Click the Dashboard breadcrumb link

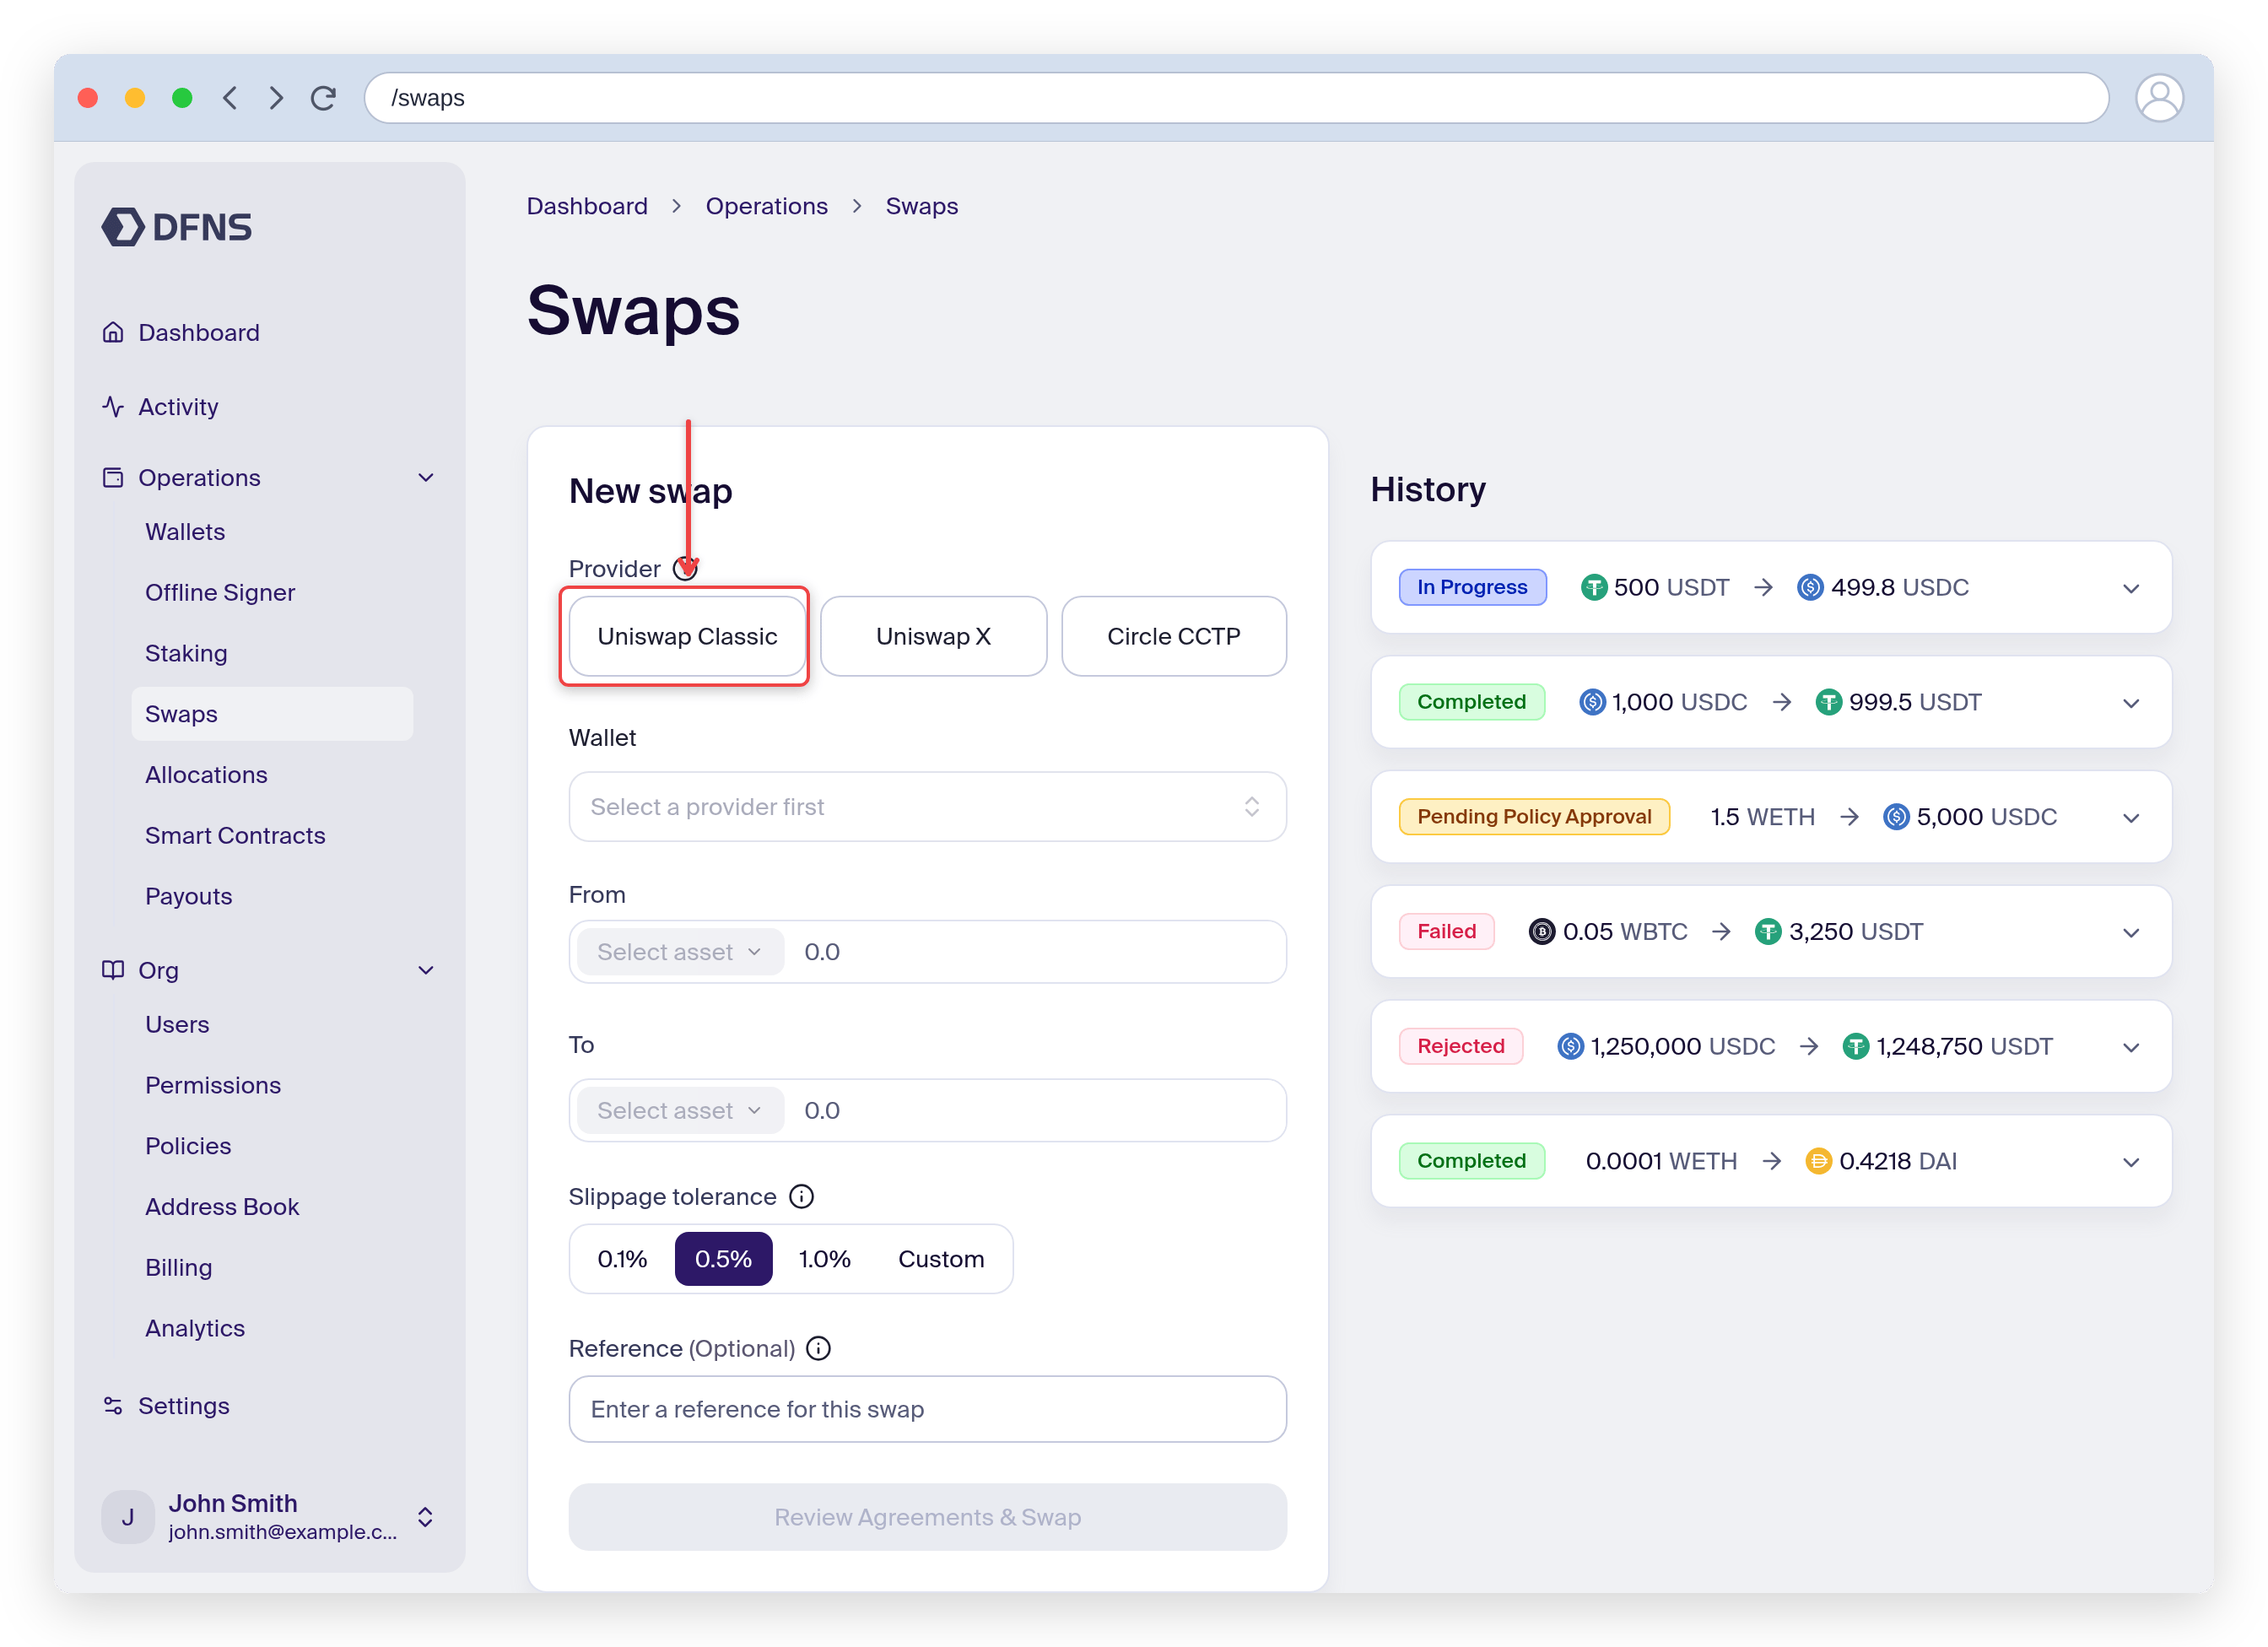click(x=587, y=206)
